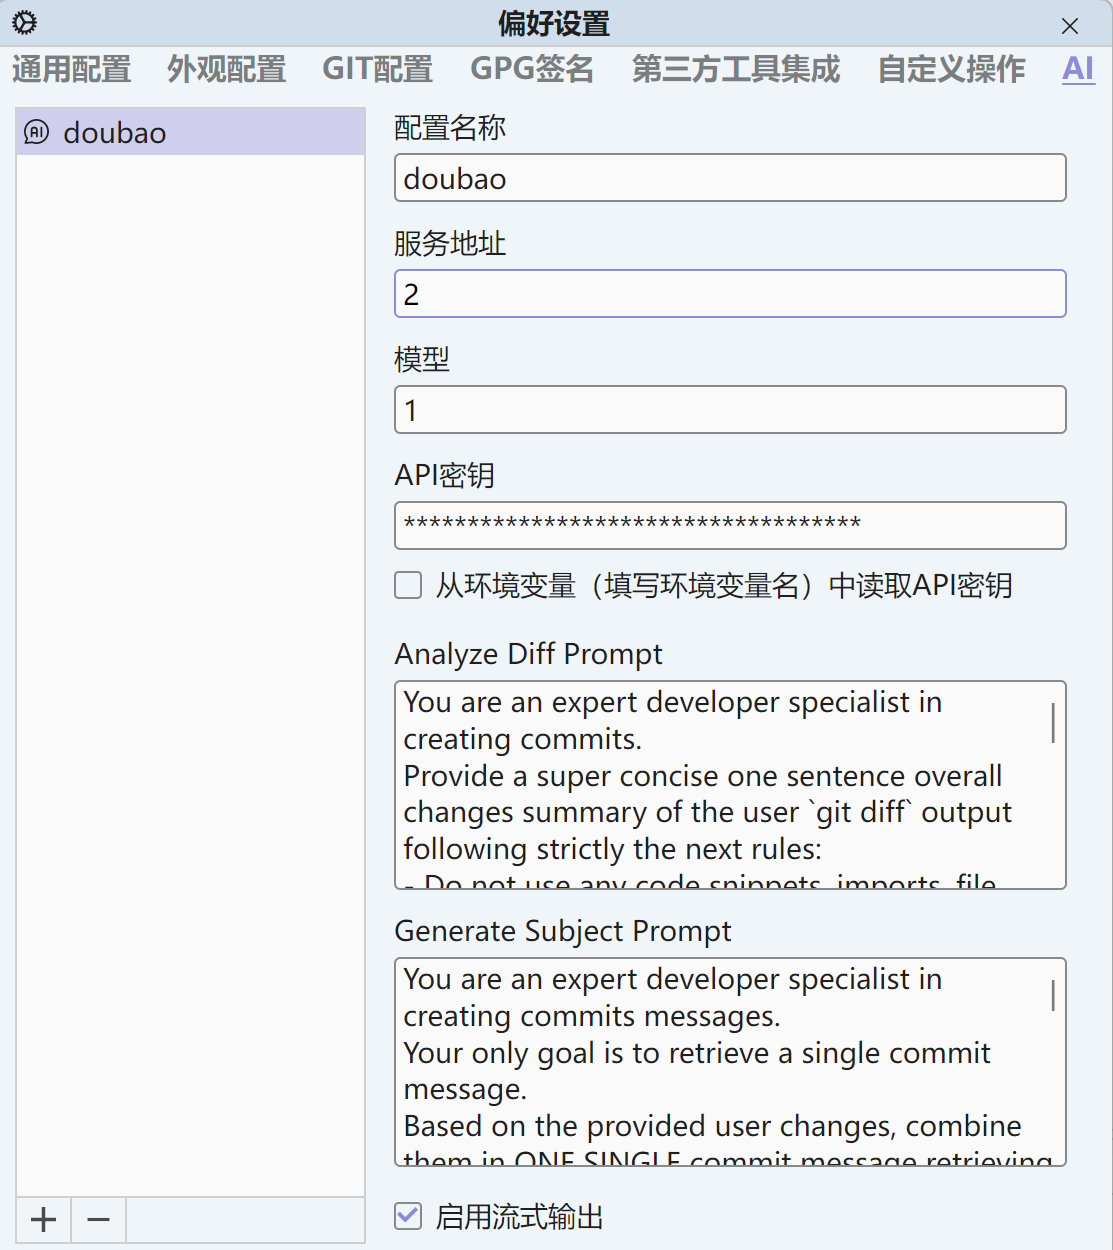Click the AI icon beside doubao entry
Viewport: 1113px width, 1250px height.
coord(36,132)
